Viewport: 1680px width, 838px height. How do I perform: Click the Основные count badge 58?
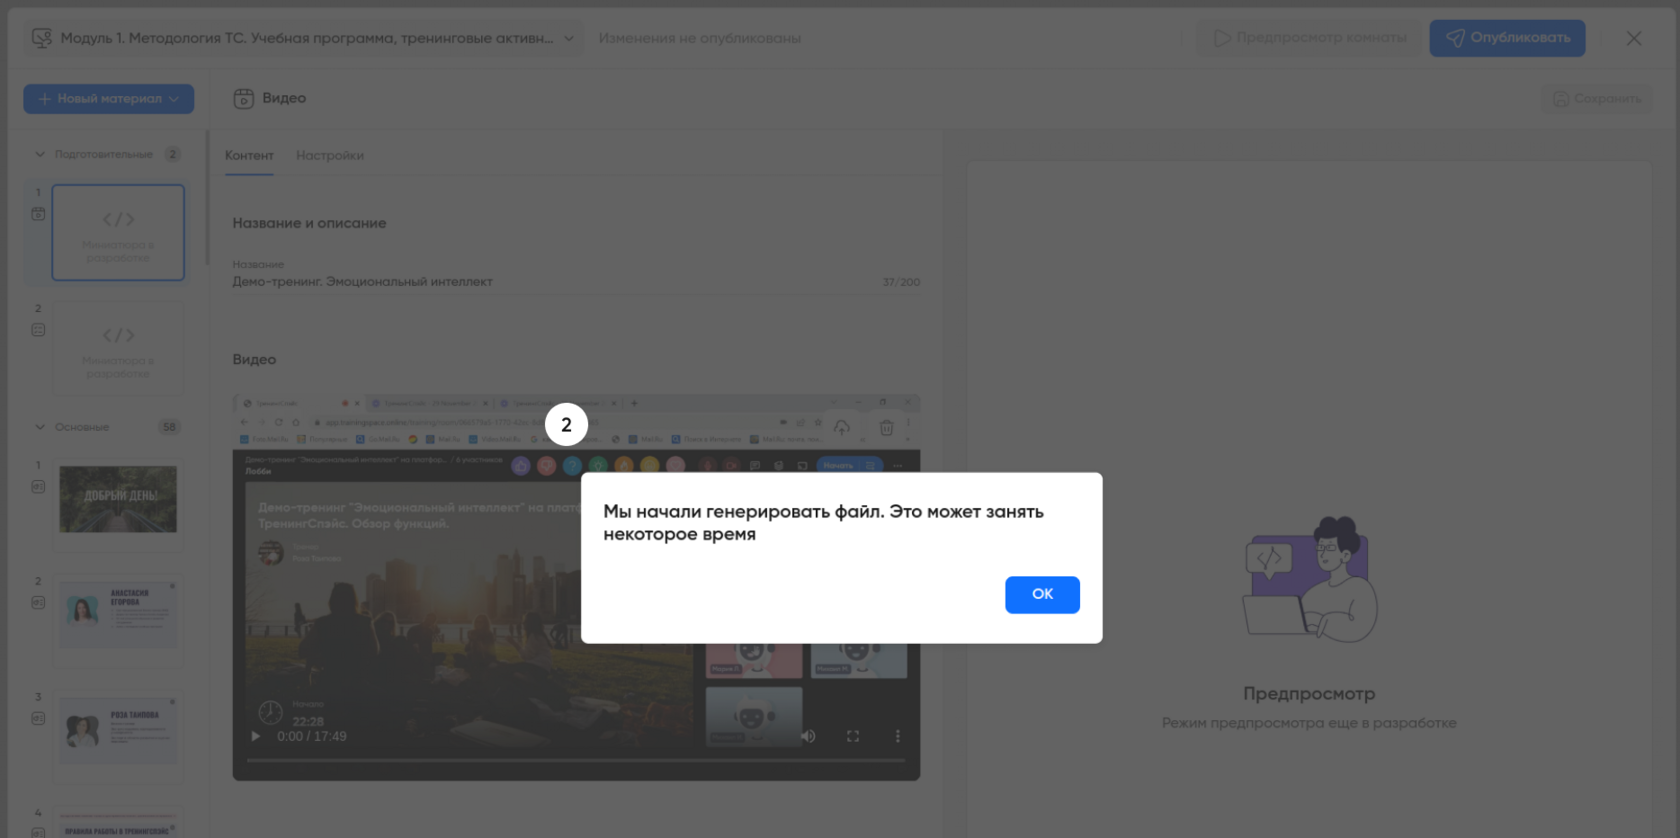coord(169,427)
